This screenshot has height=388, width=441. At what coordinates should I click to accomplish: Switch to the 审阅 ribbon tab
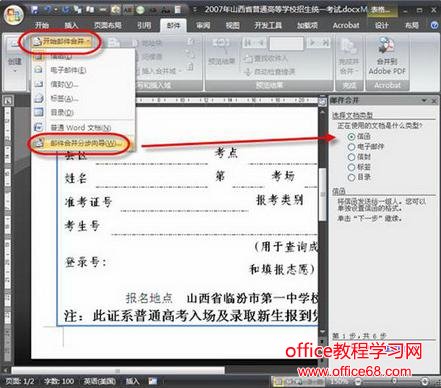pos(203,25)
